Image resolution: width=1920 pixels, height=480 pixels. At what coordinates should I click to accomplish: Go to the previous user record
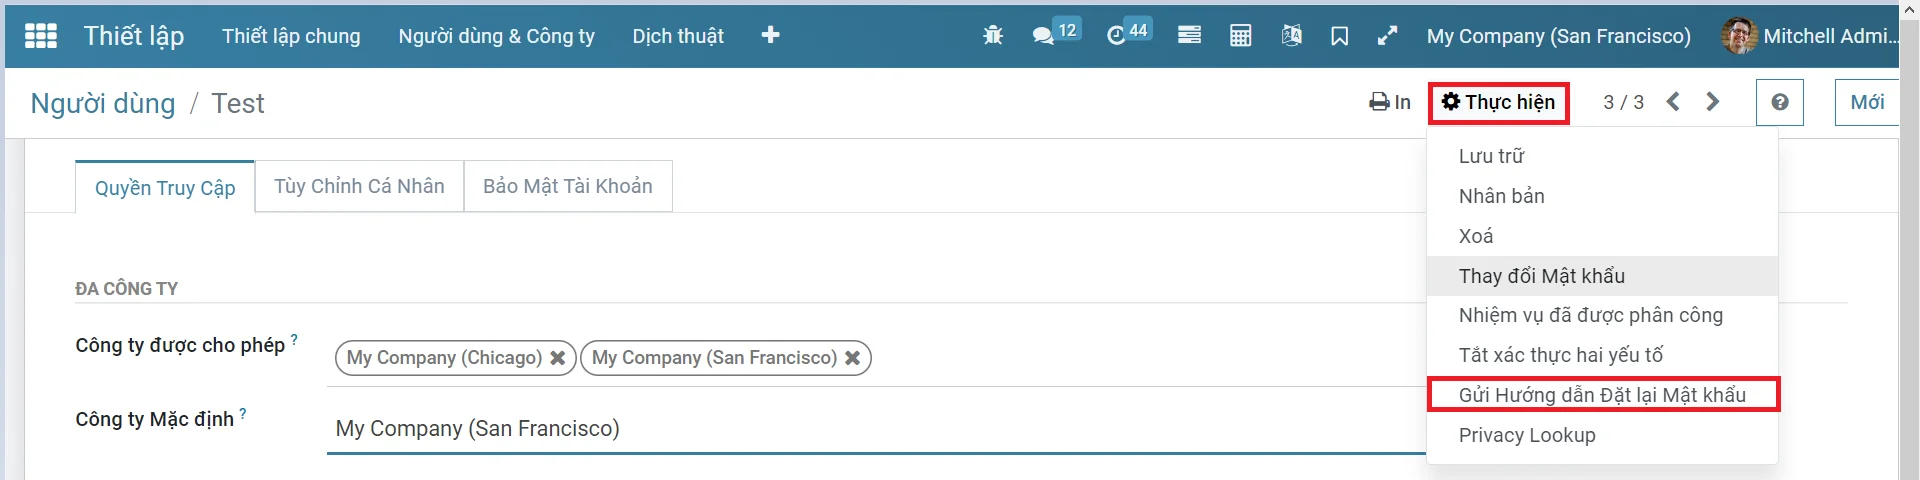click(1673, 102)
